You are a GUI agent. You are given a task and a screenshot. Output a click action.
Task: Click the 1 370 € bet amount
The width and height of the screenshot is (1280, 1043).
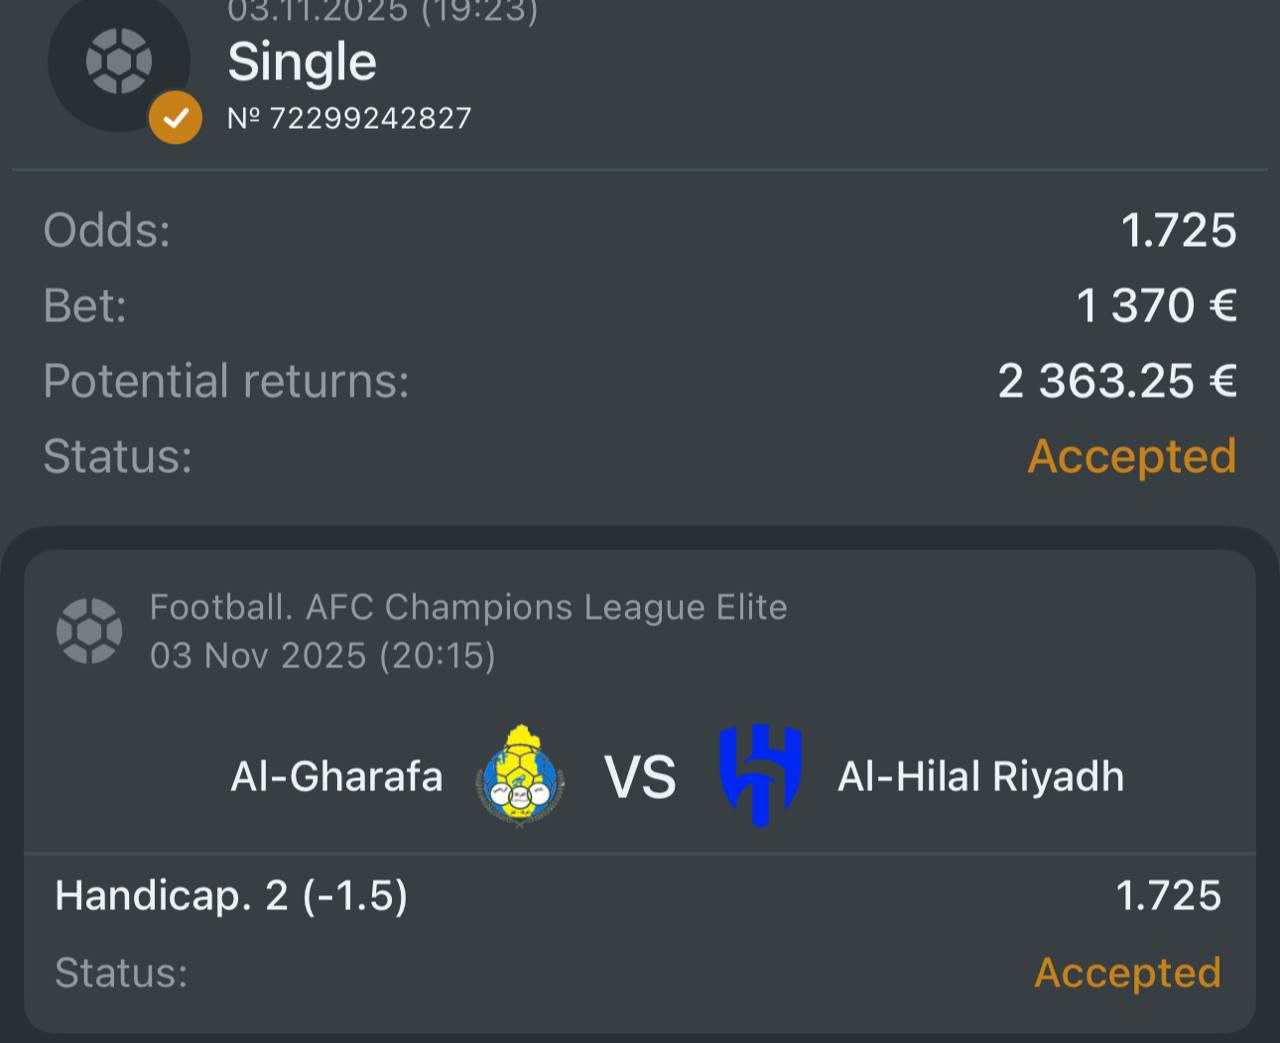pyautogui.click(x=1156, y=306)
